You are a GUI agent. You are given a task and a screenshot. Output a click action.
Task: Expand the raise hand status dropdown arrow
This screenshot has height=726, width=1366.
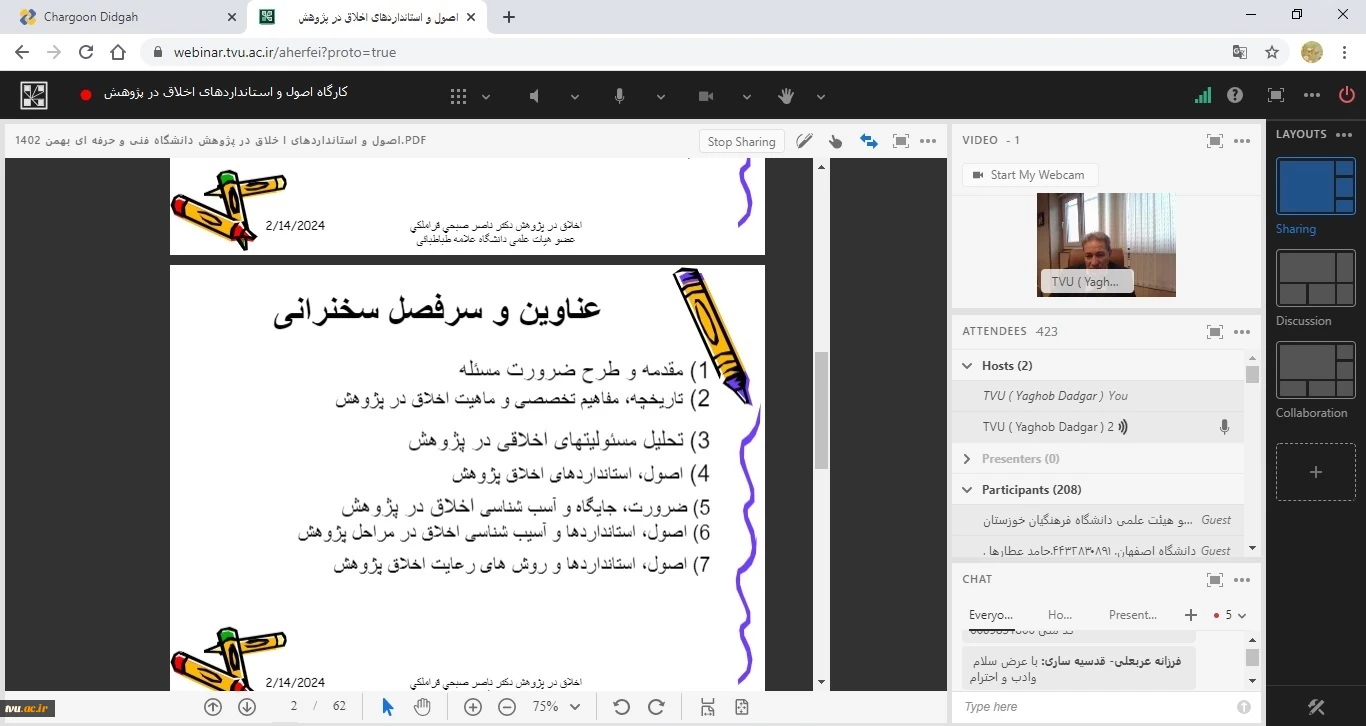821,97
